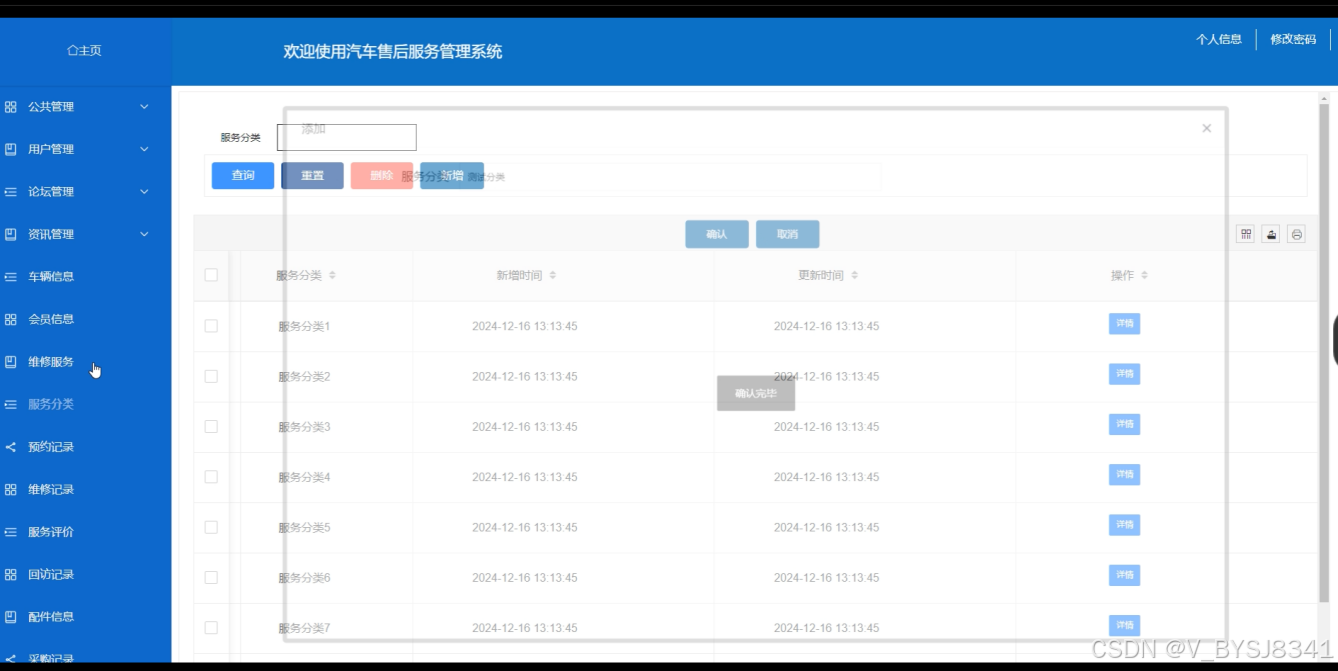Screen dimensions: 1338x671
Task: Click the 服务分类6 cell in the table
Action: coord(304,578)
